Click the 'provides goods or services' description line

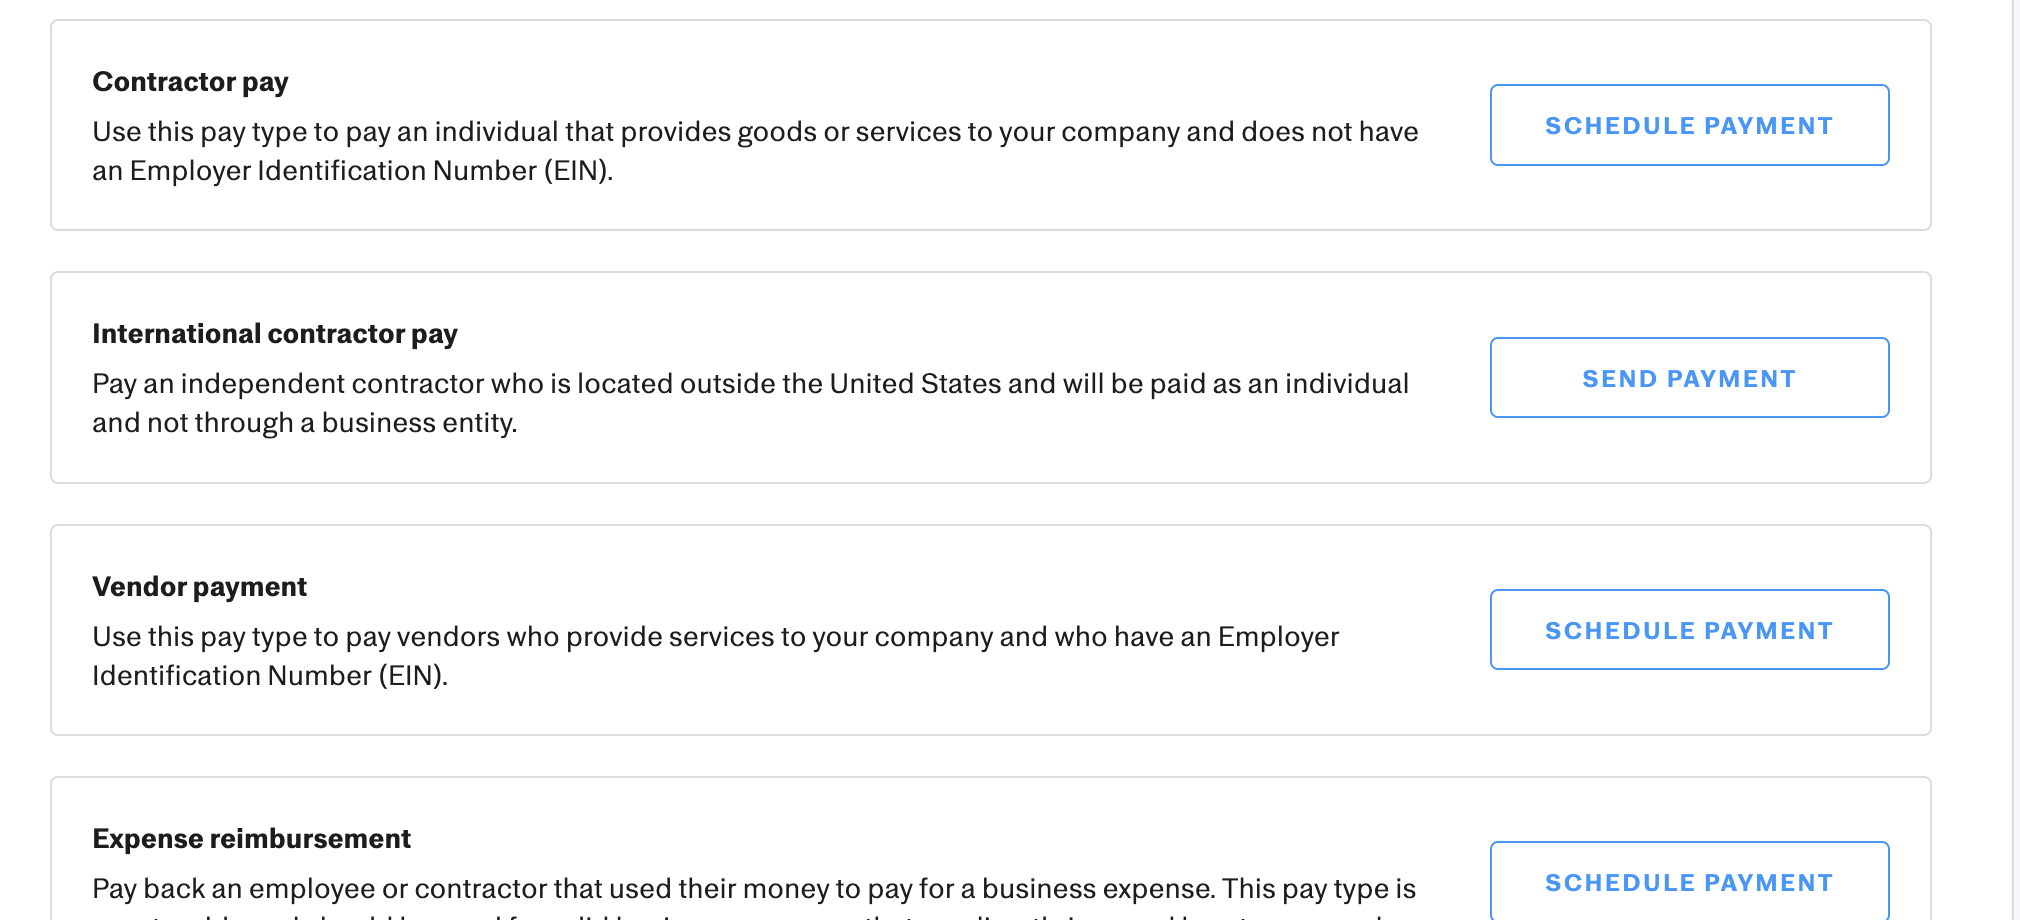pyautogui.click(x=755, y=132)
